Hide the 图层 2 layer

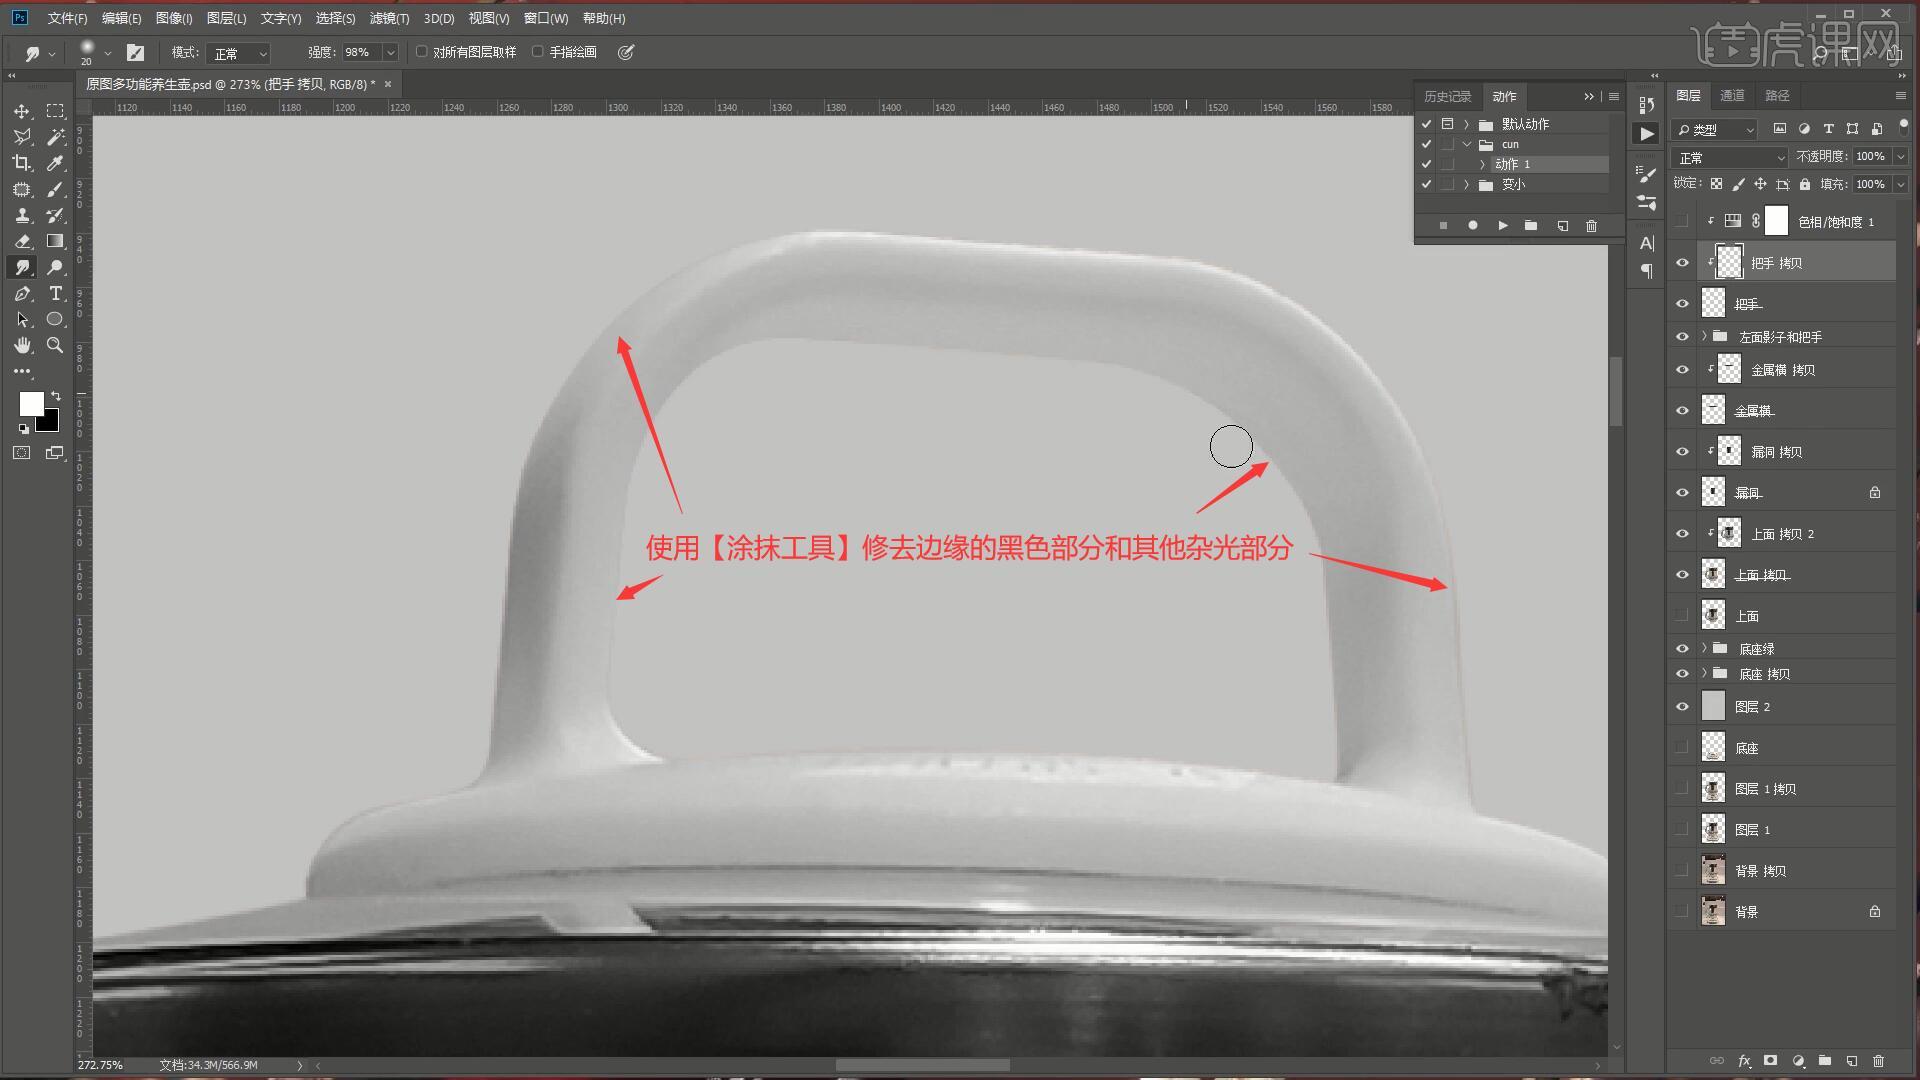point(1682,707)
